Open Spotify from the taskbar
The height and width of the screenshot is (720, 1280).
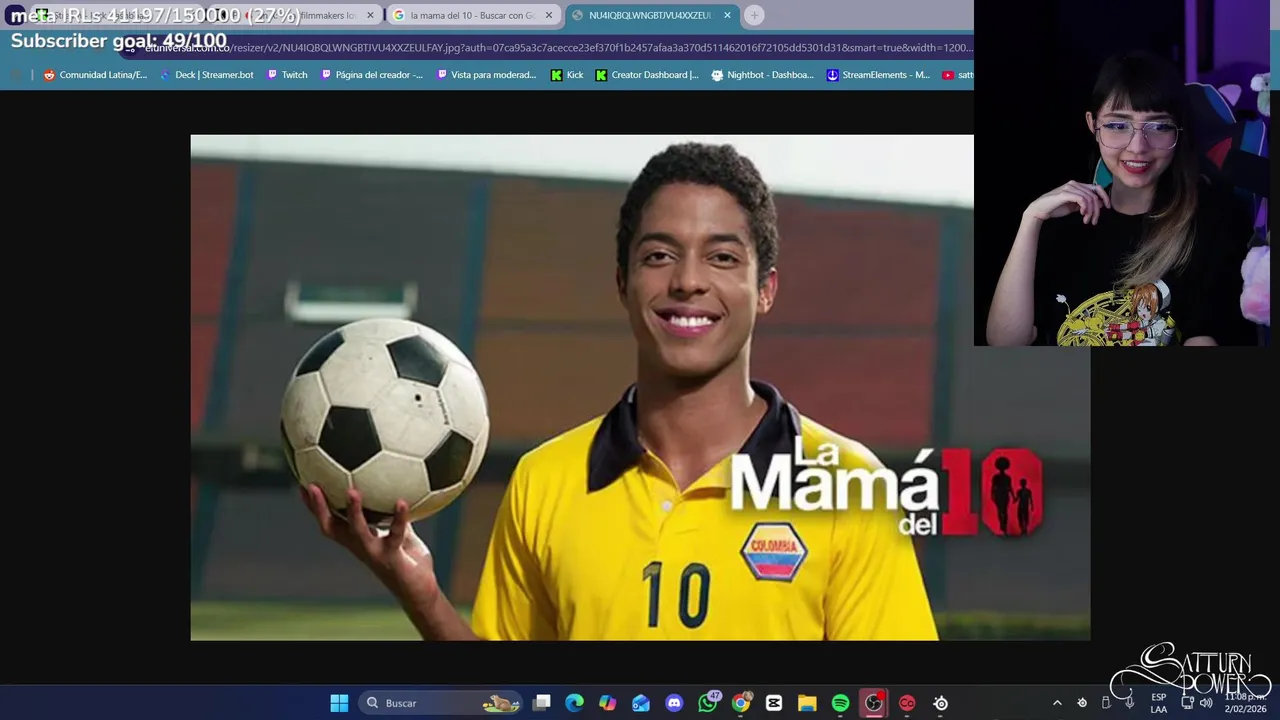tap(840, 703)
